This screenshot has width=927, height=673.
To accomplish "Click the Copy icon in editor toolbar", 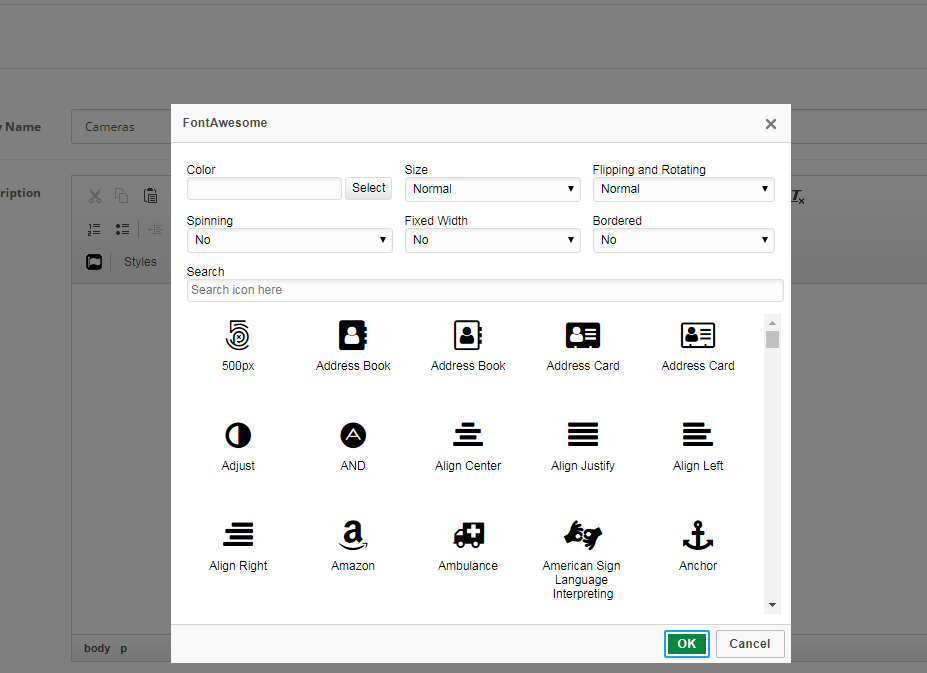I will click(x=122, y=196).
